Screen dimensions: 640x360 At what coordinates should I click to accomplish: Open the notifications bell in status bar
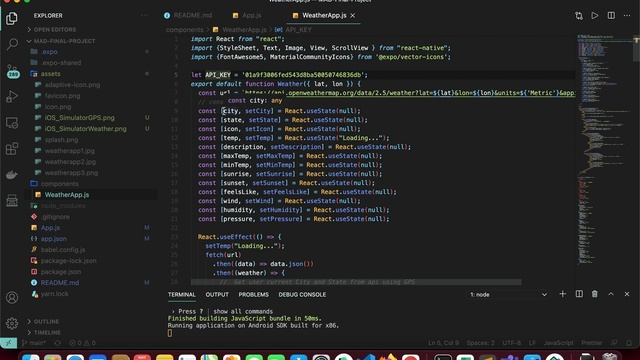coord(629,343)
